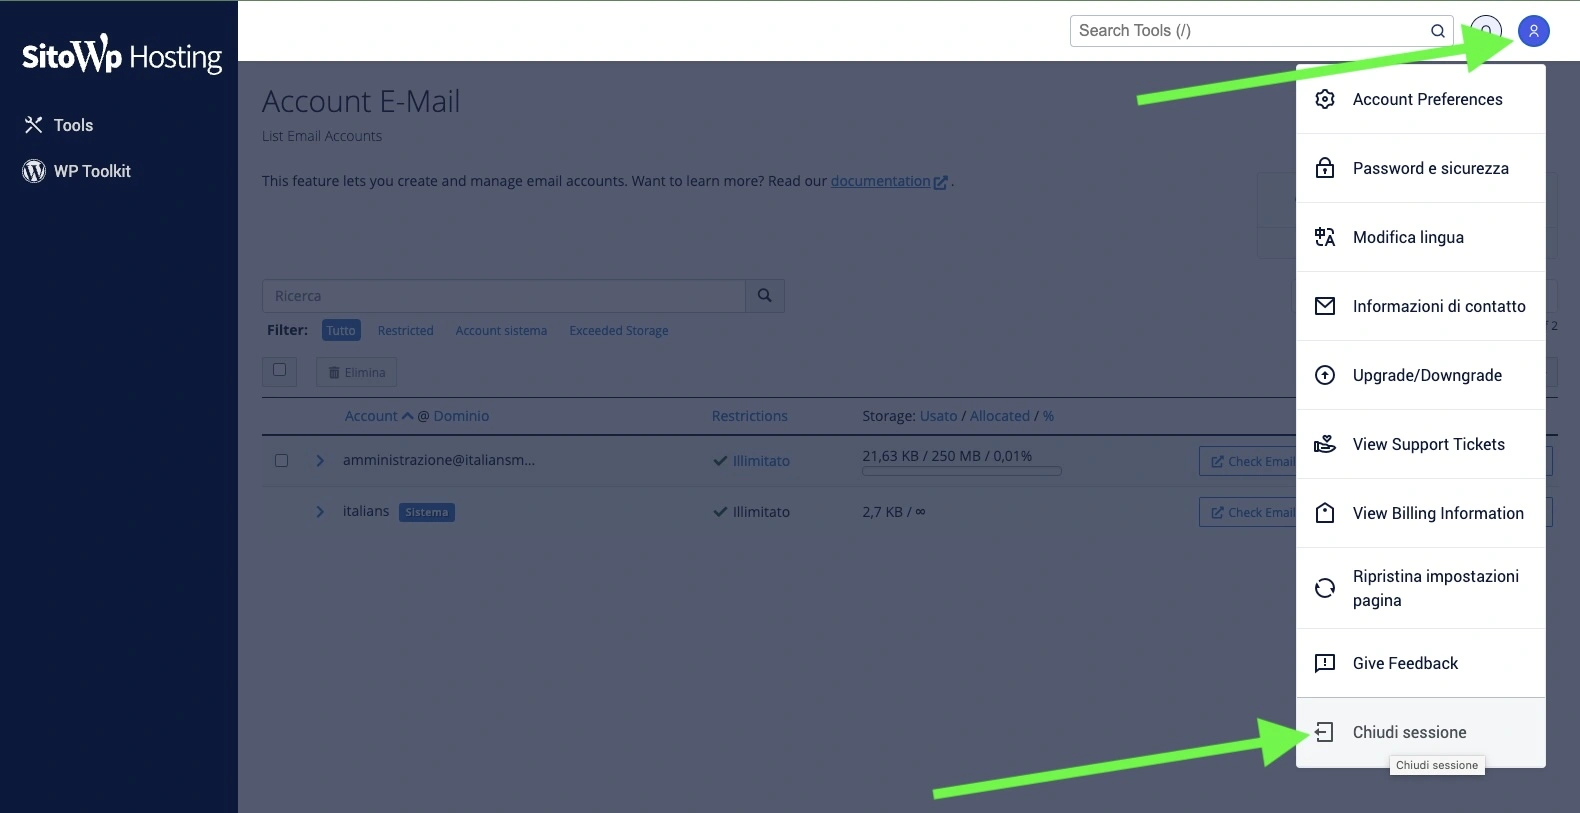Select the Exceeded Storage filter

point(619,331)
